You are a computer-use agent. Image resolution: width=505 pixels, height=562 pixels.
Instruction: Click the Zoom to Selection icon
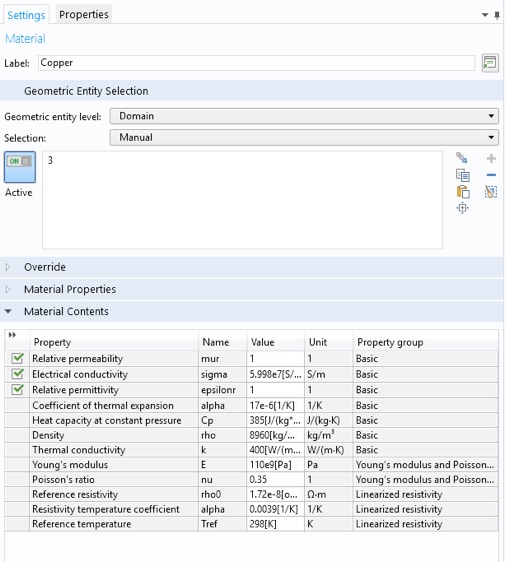coord(462,208)
